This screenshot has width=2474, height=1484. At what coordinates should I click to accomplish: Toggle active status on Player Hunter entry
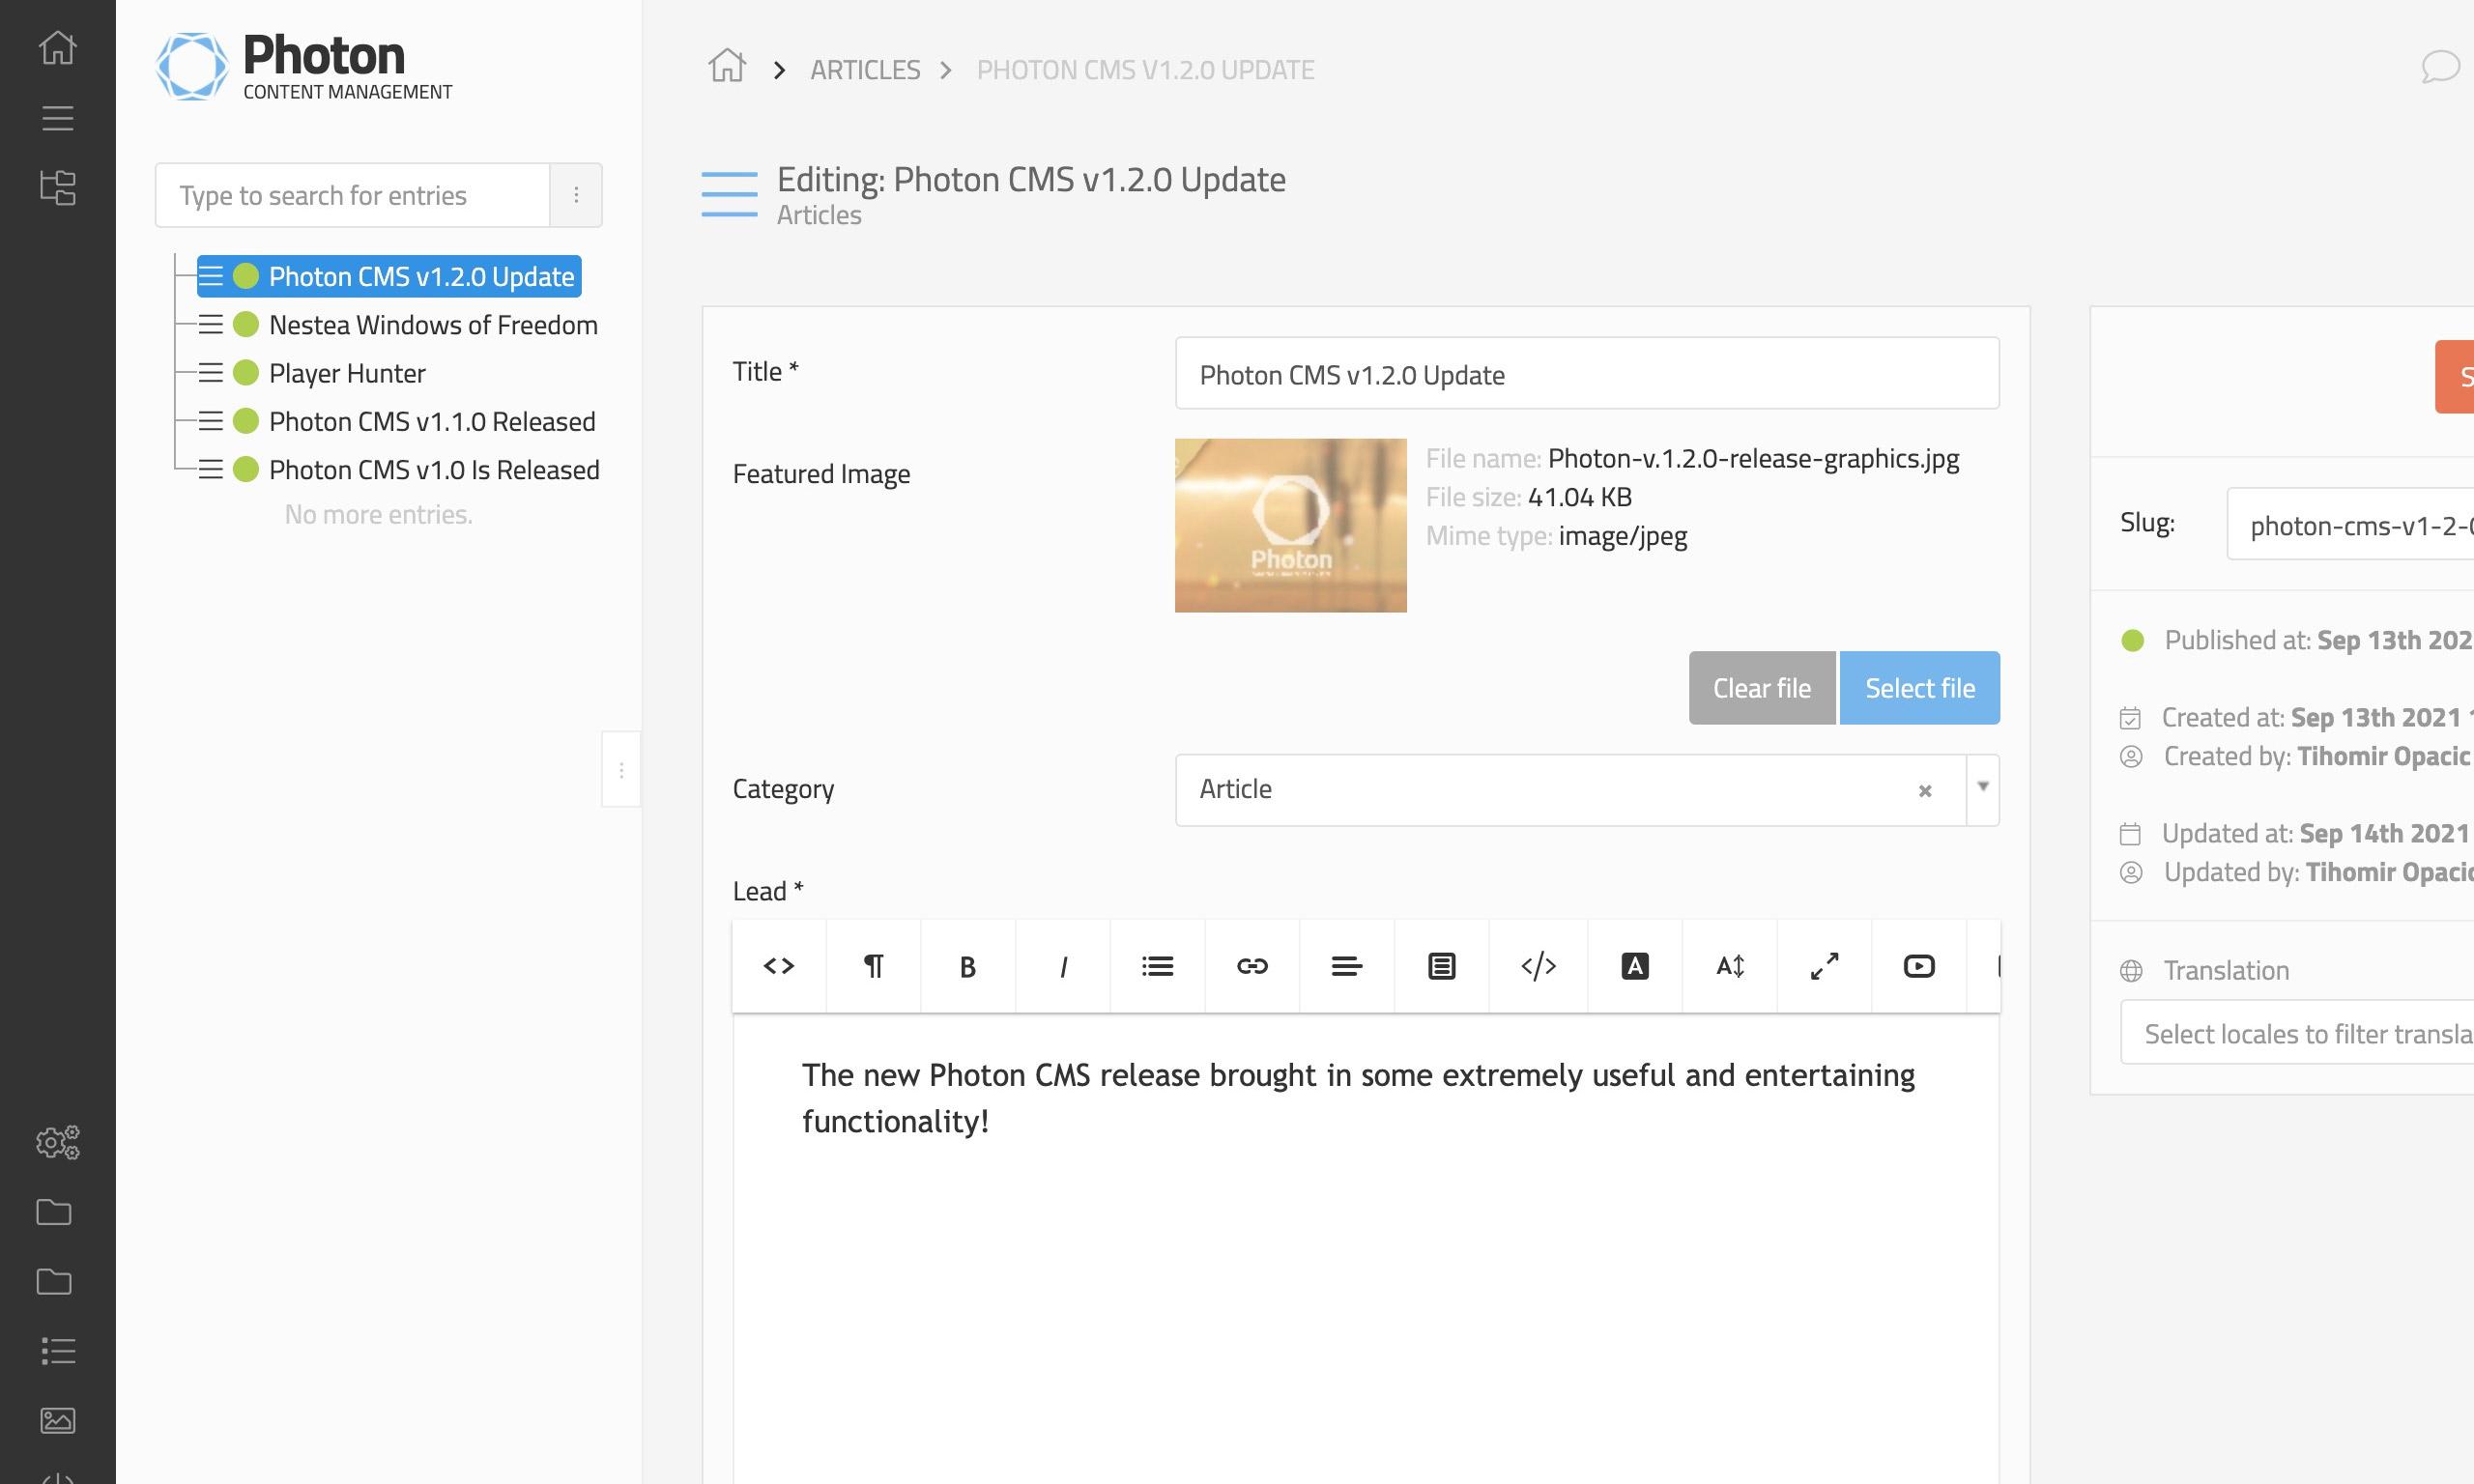[x=245, y=373]
